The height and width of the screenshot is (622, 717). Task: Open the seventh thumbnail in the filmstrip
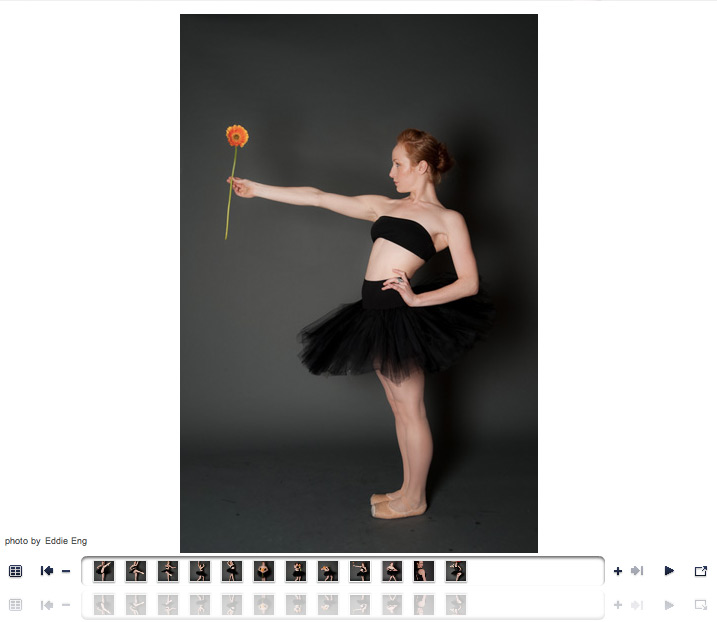[296, 571]
